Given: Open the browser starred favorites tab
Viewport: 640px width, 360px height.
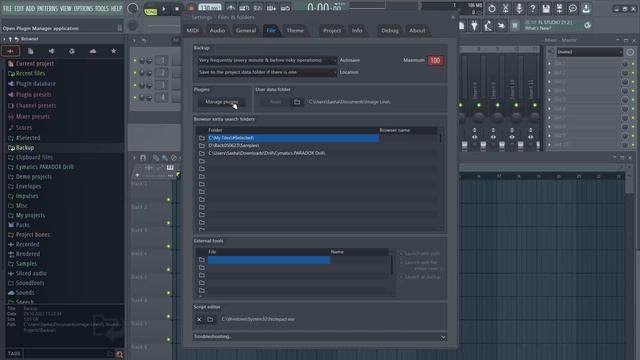Looking at the screenshot, I should click(x=113, y=51).
